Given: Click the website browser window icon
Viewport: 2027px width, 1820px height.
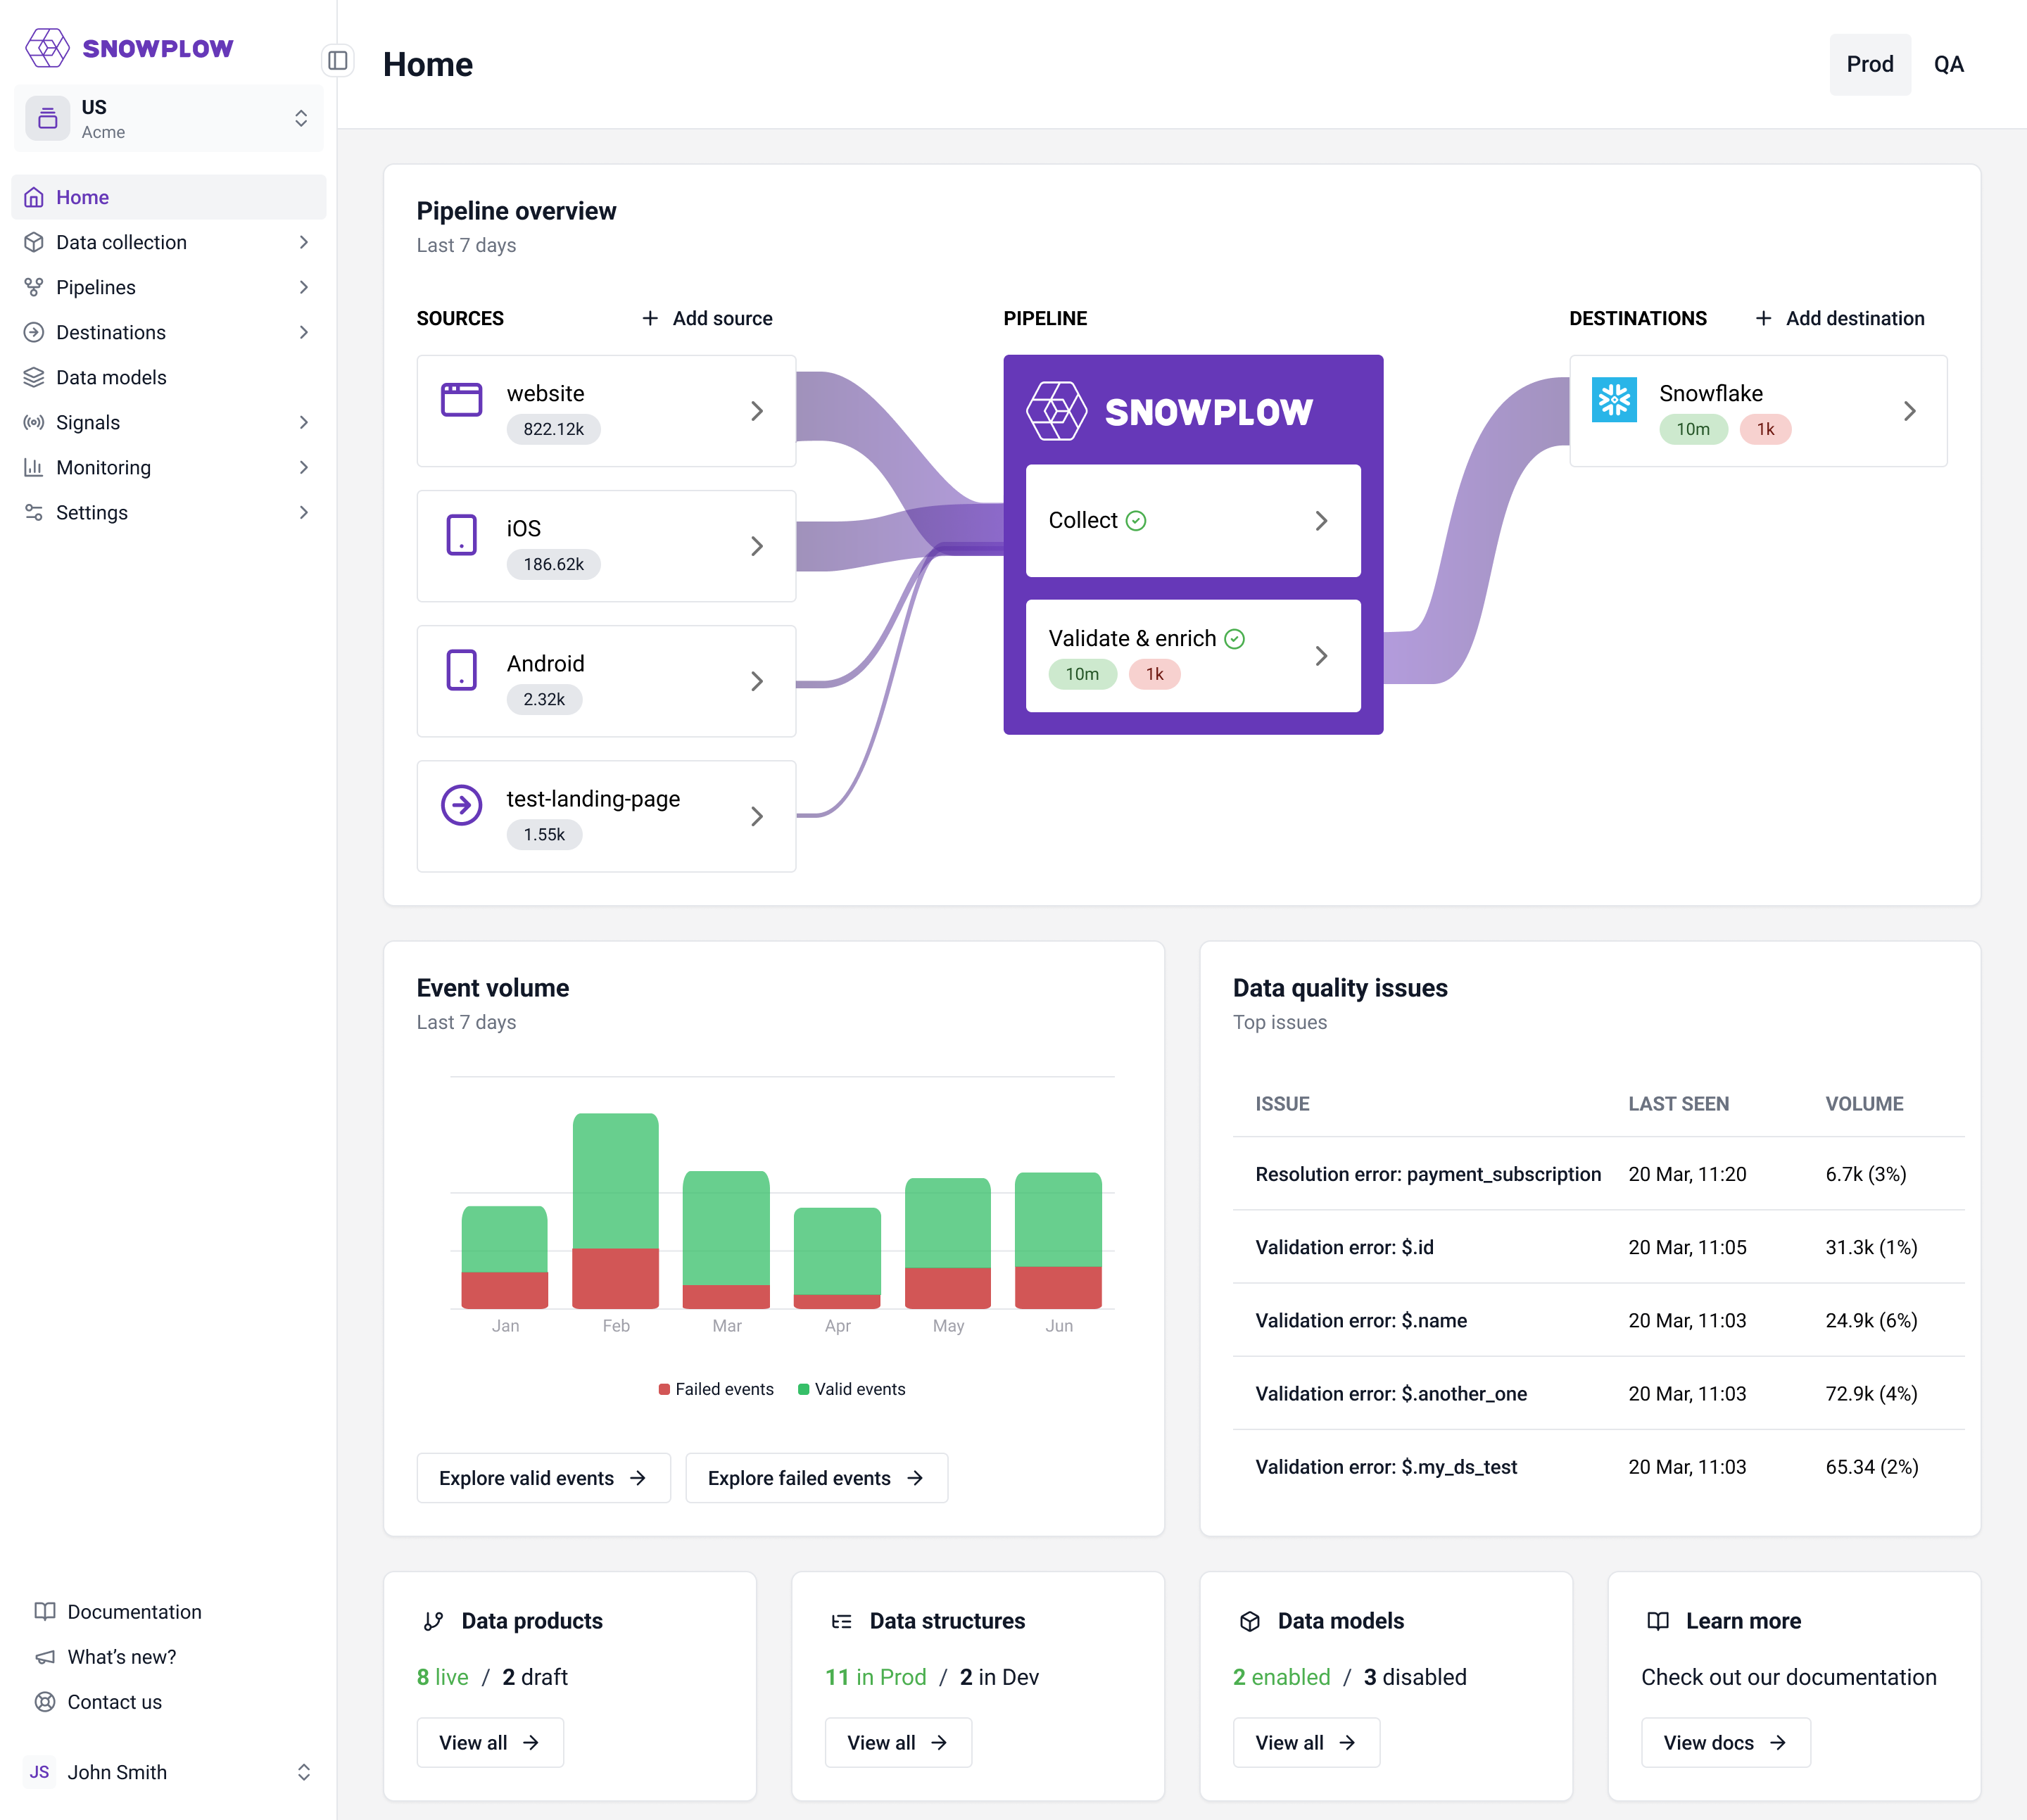Looking at the screenshot, I should point(462,399).
